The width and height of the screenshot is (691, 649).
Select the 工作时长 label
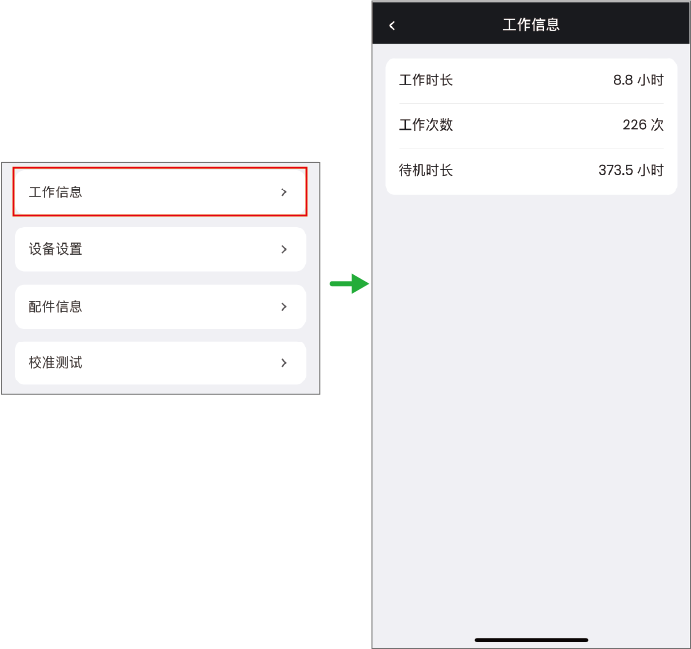click(426, 80)
